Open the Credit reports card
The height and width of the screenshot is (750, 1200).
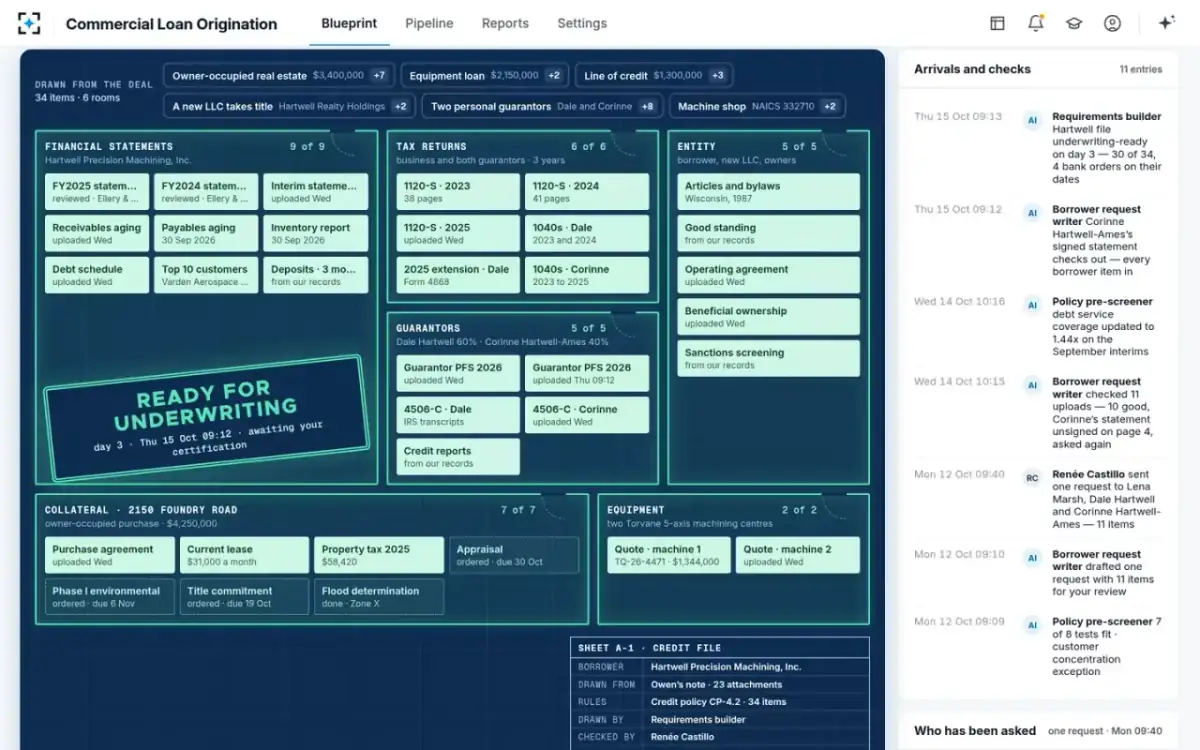click(458, 456)
